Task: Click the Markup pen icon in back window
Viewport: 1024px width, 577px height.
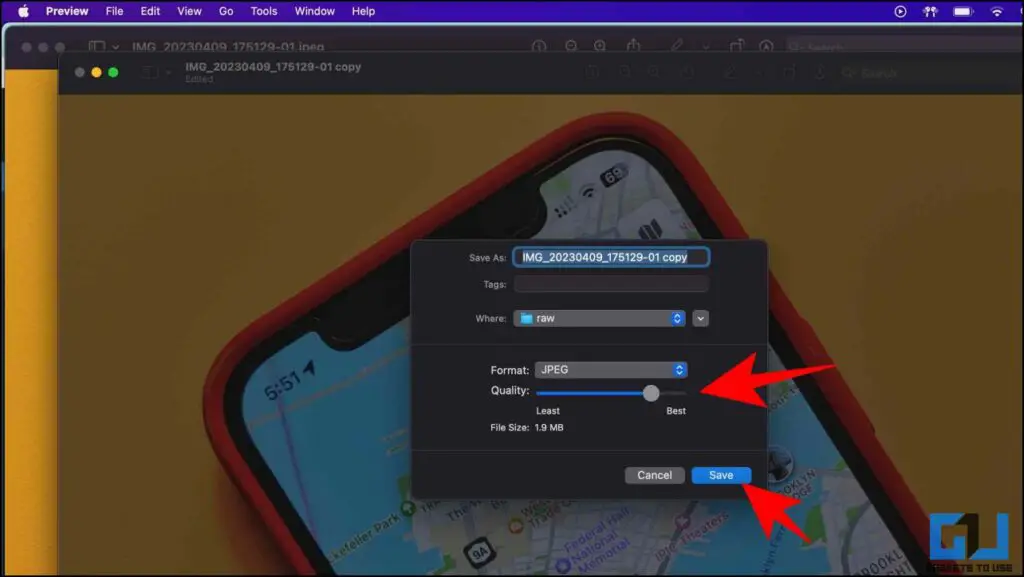Action: [x=677, y=46]
